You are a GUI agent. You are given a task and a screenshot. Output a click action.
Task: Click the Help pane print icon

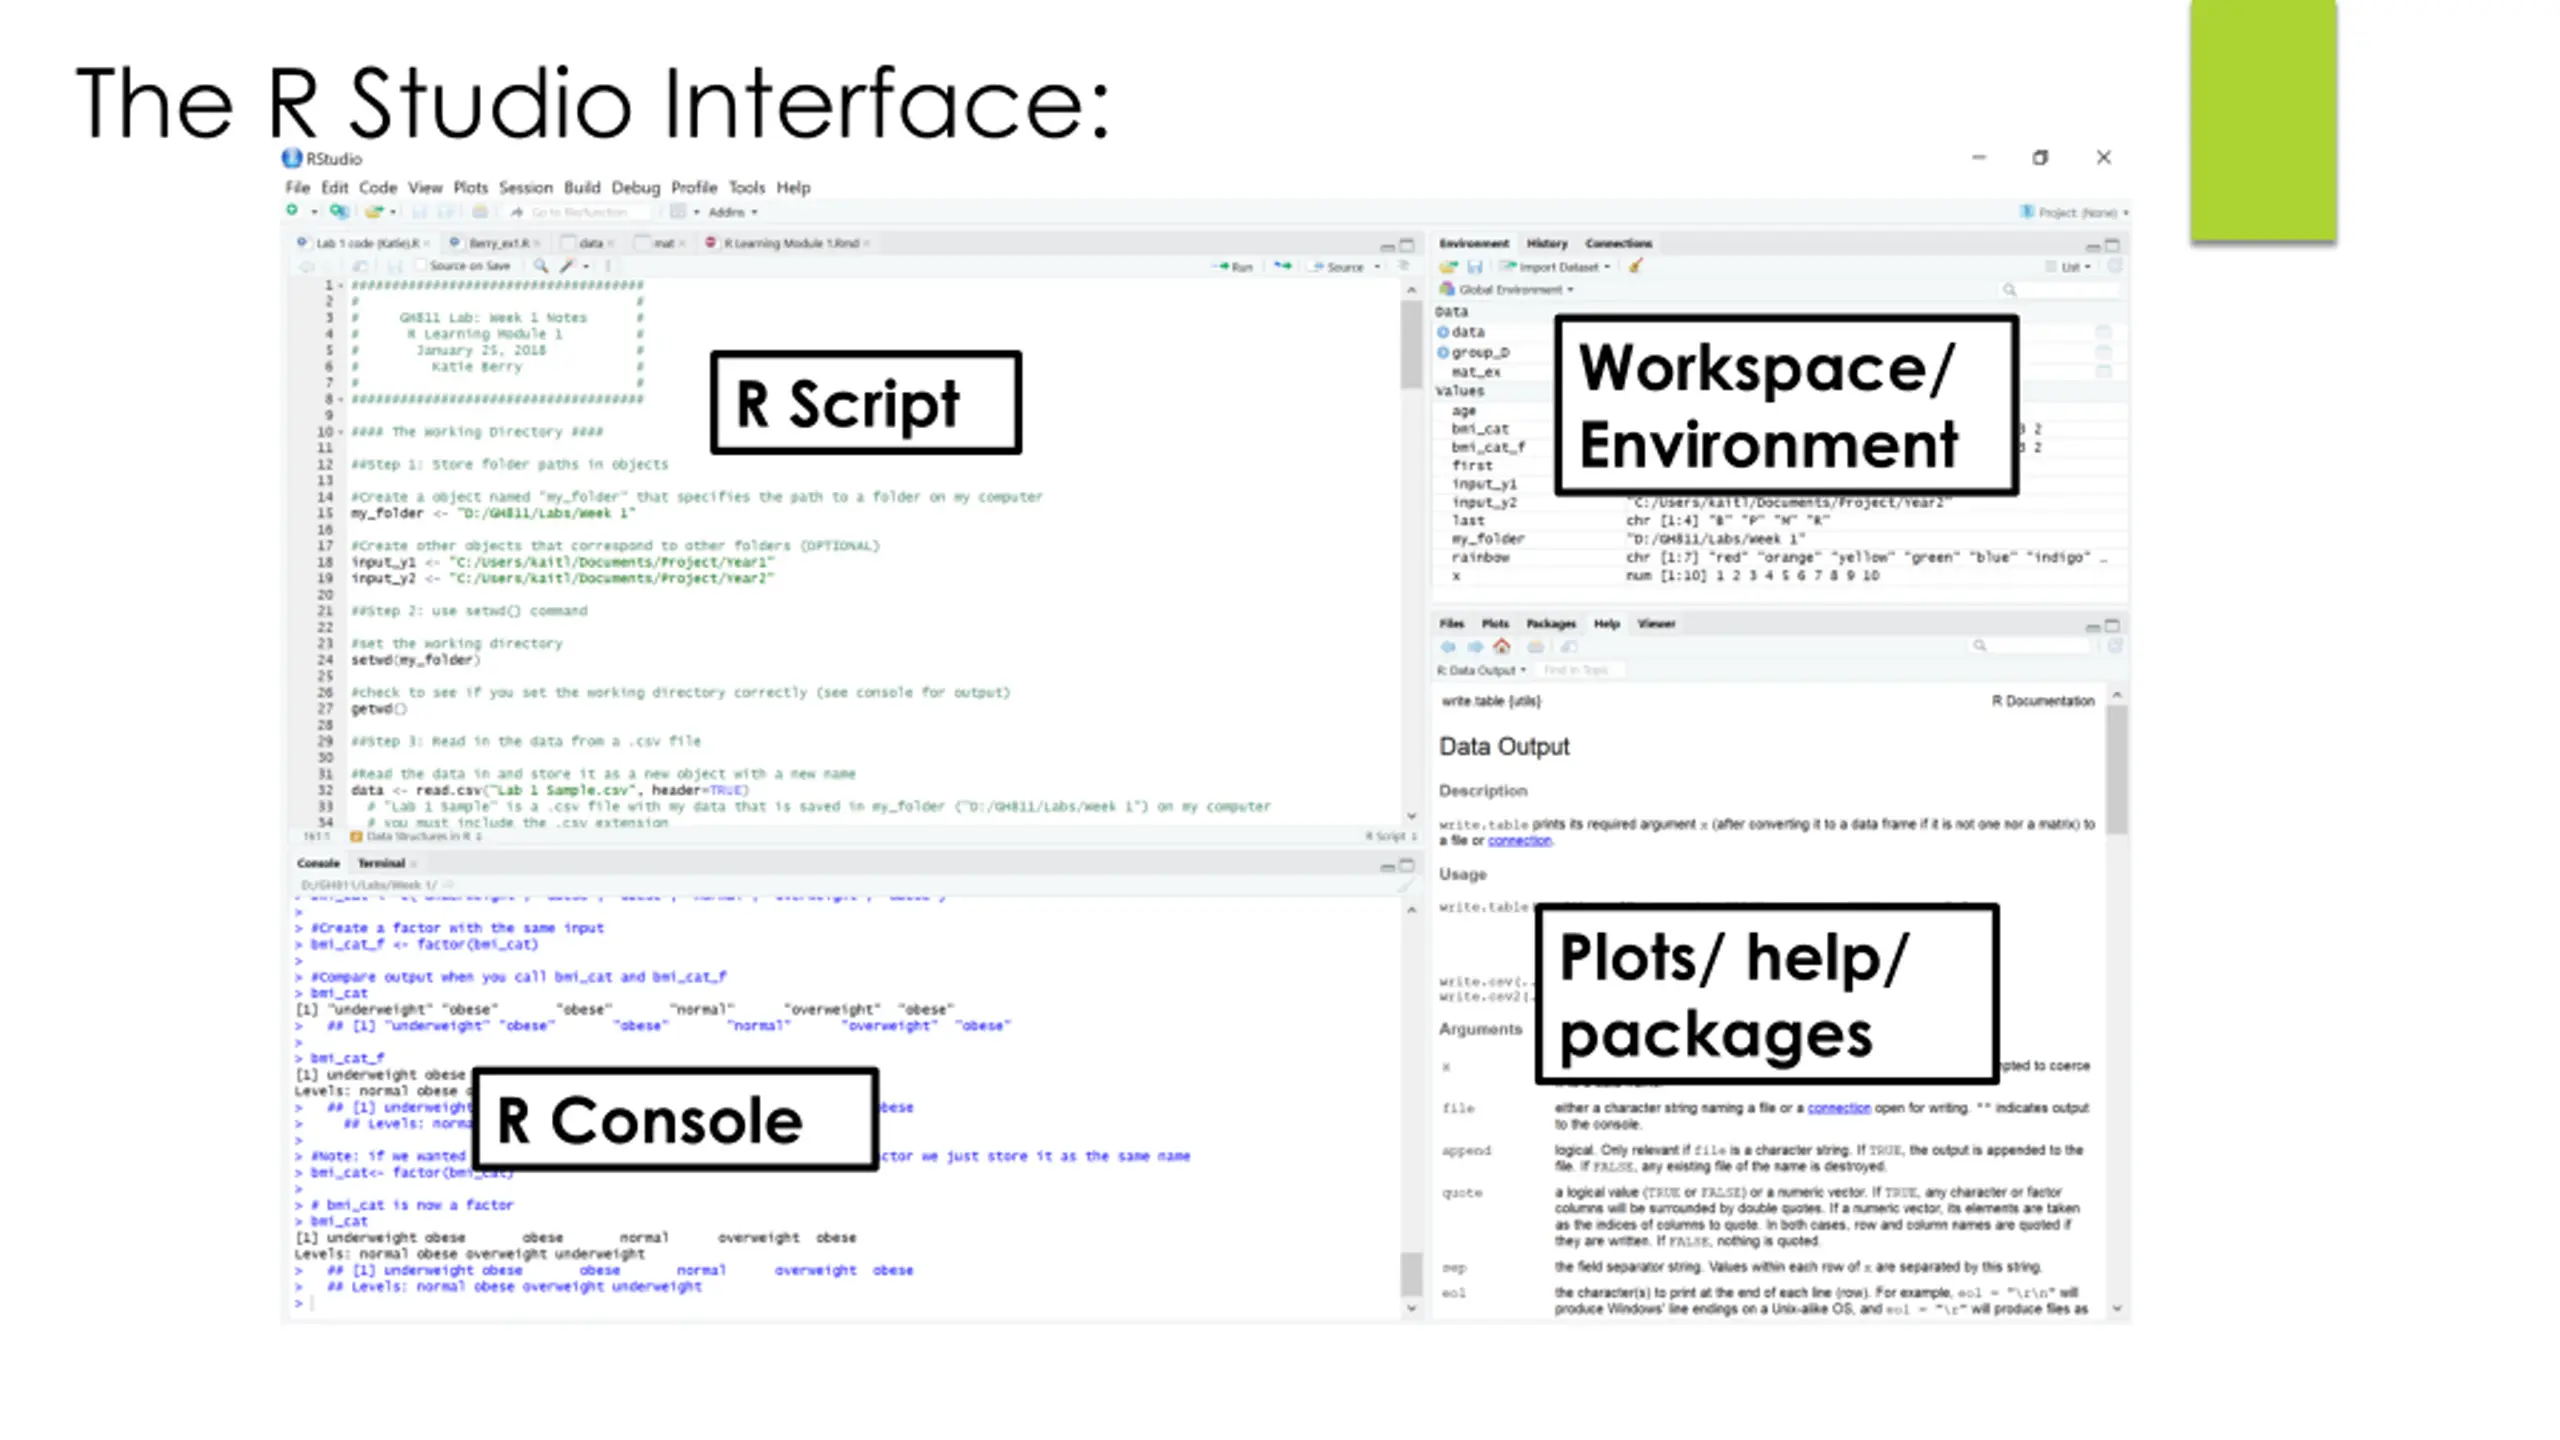point(1535,647)
